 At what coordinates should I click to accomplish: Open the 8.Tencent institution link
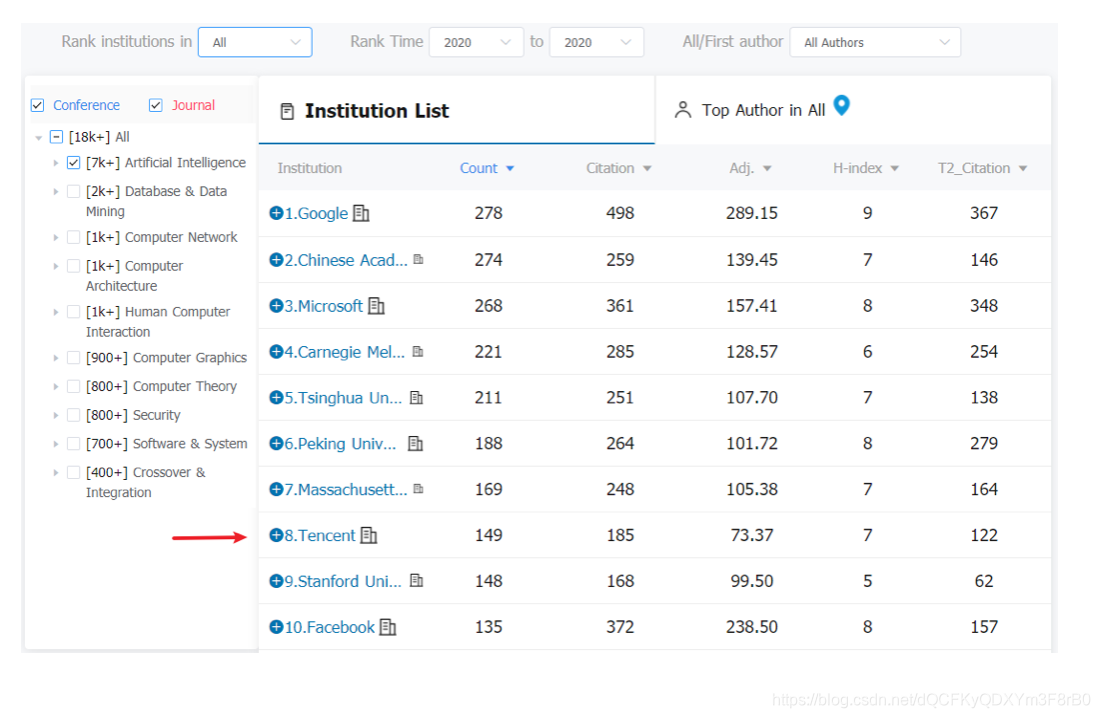point(320,536)
